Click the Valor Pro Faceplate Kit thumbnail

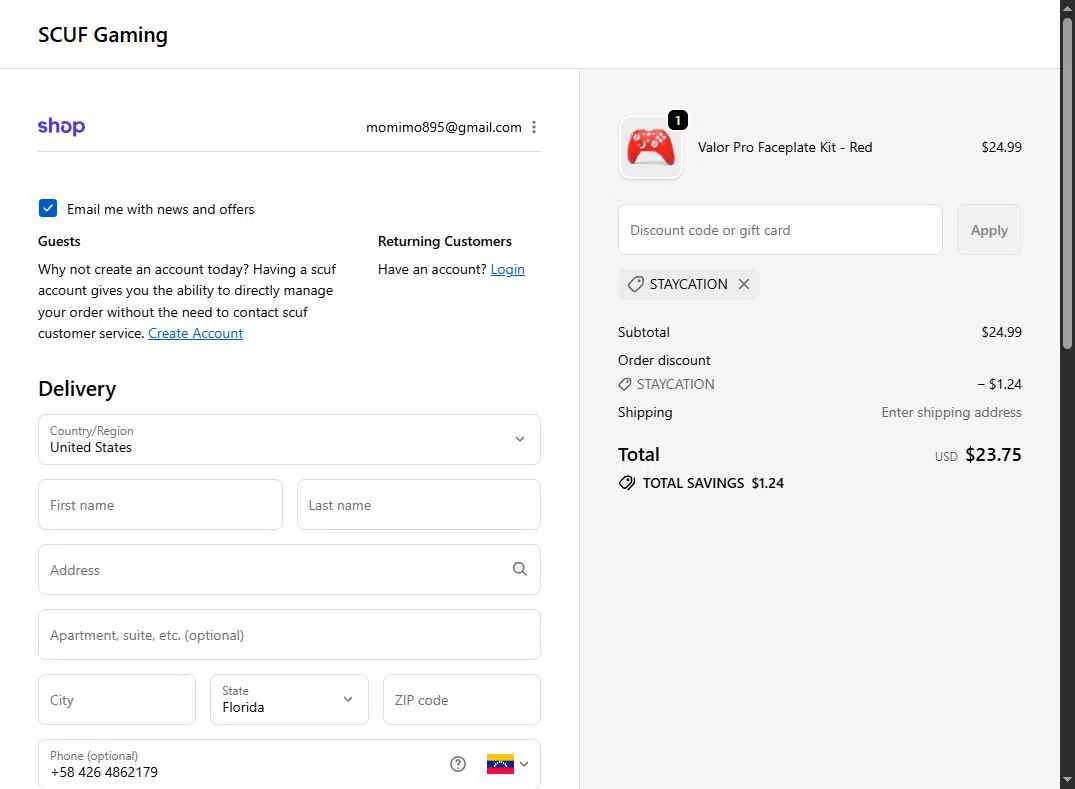point(650,148)
